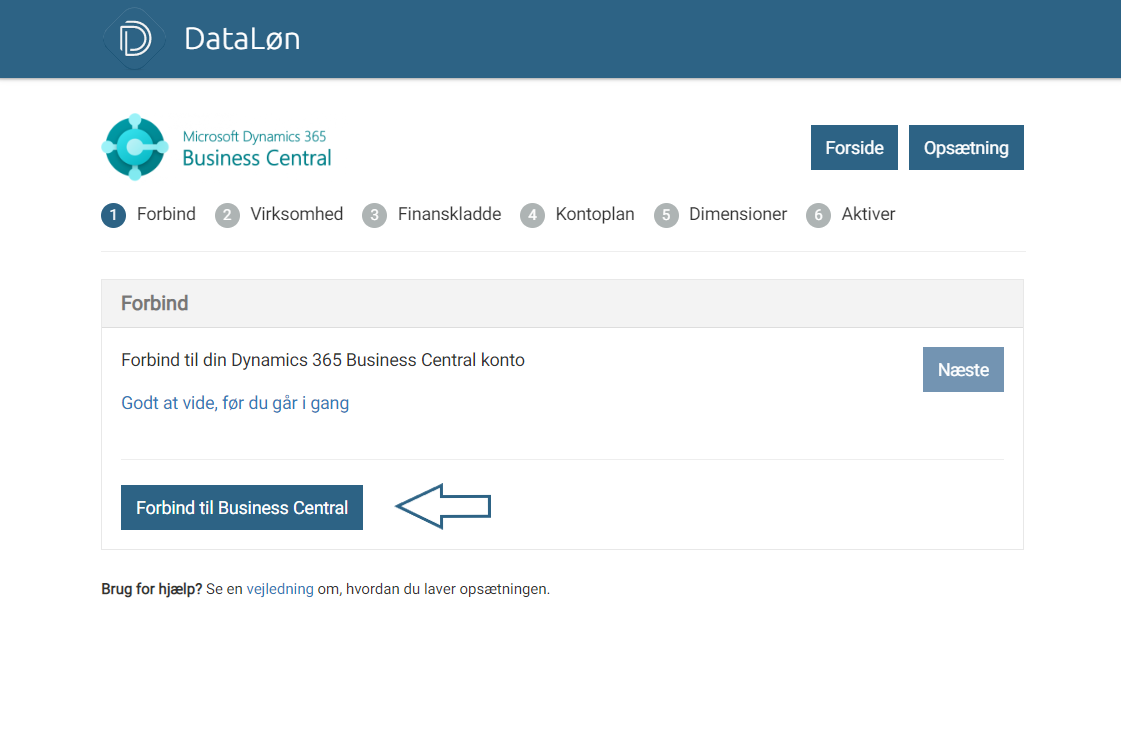
Task: Click Forbind til Business Central button
Action: coord(242,508)
